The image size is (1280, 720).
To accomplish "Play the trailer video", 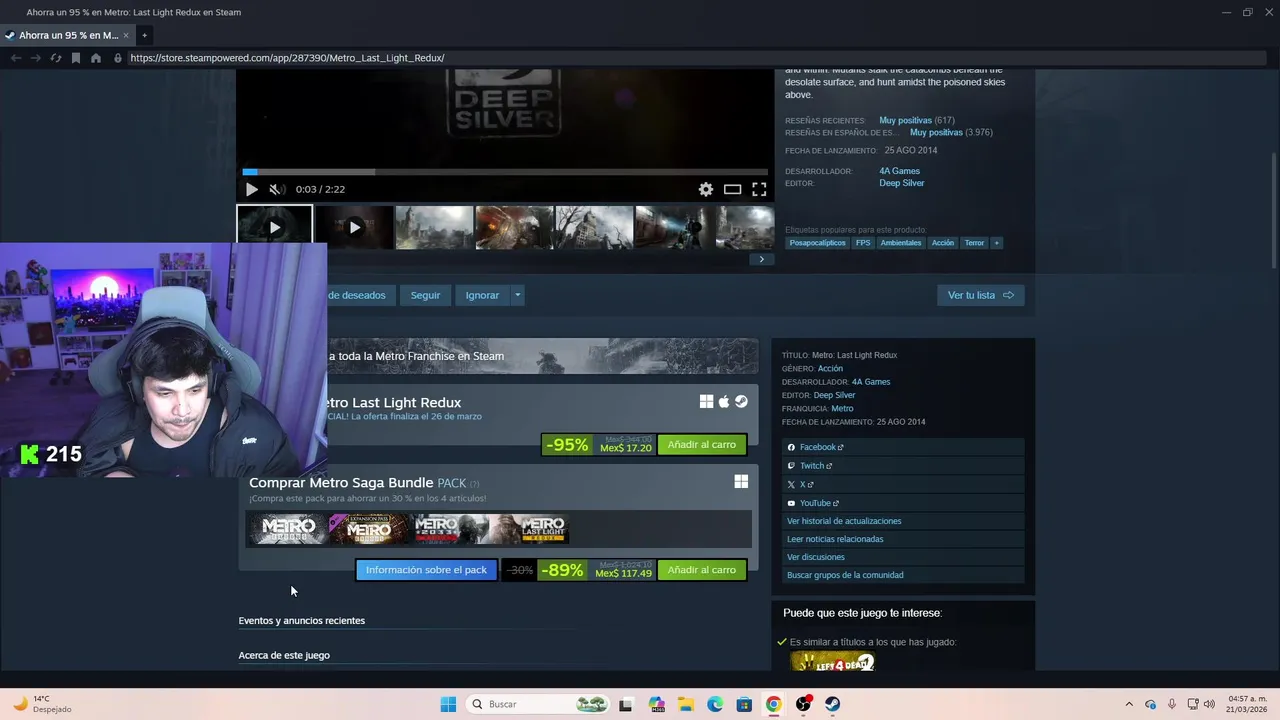I will coord(251,189).
